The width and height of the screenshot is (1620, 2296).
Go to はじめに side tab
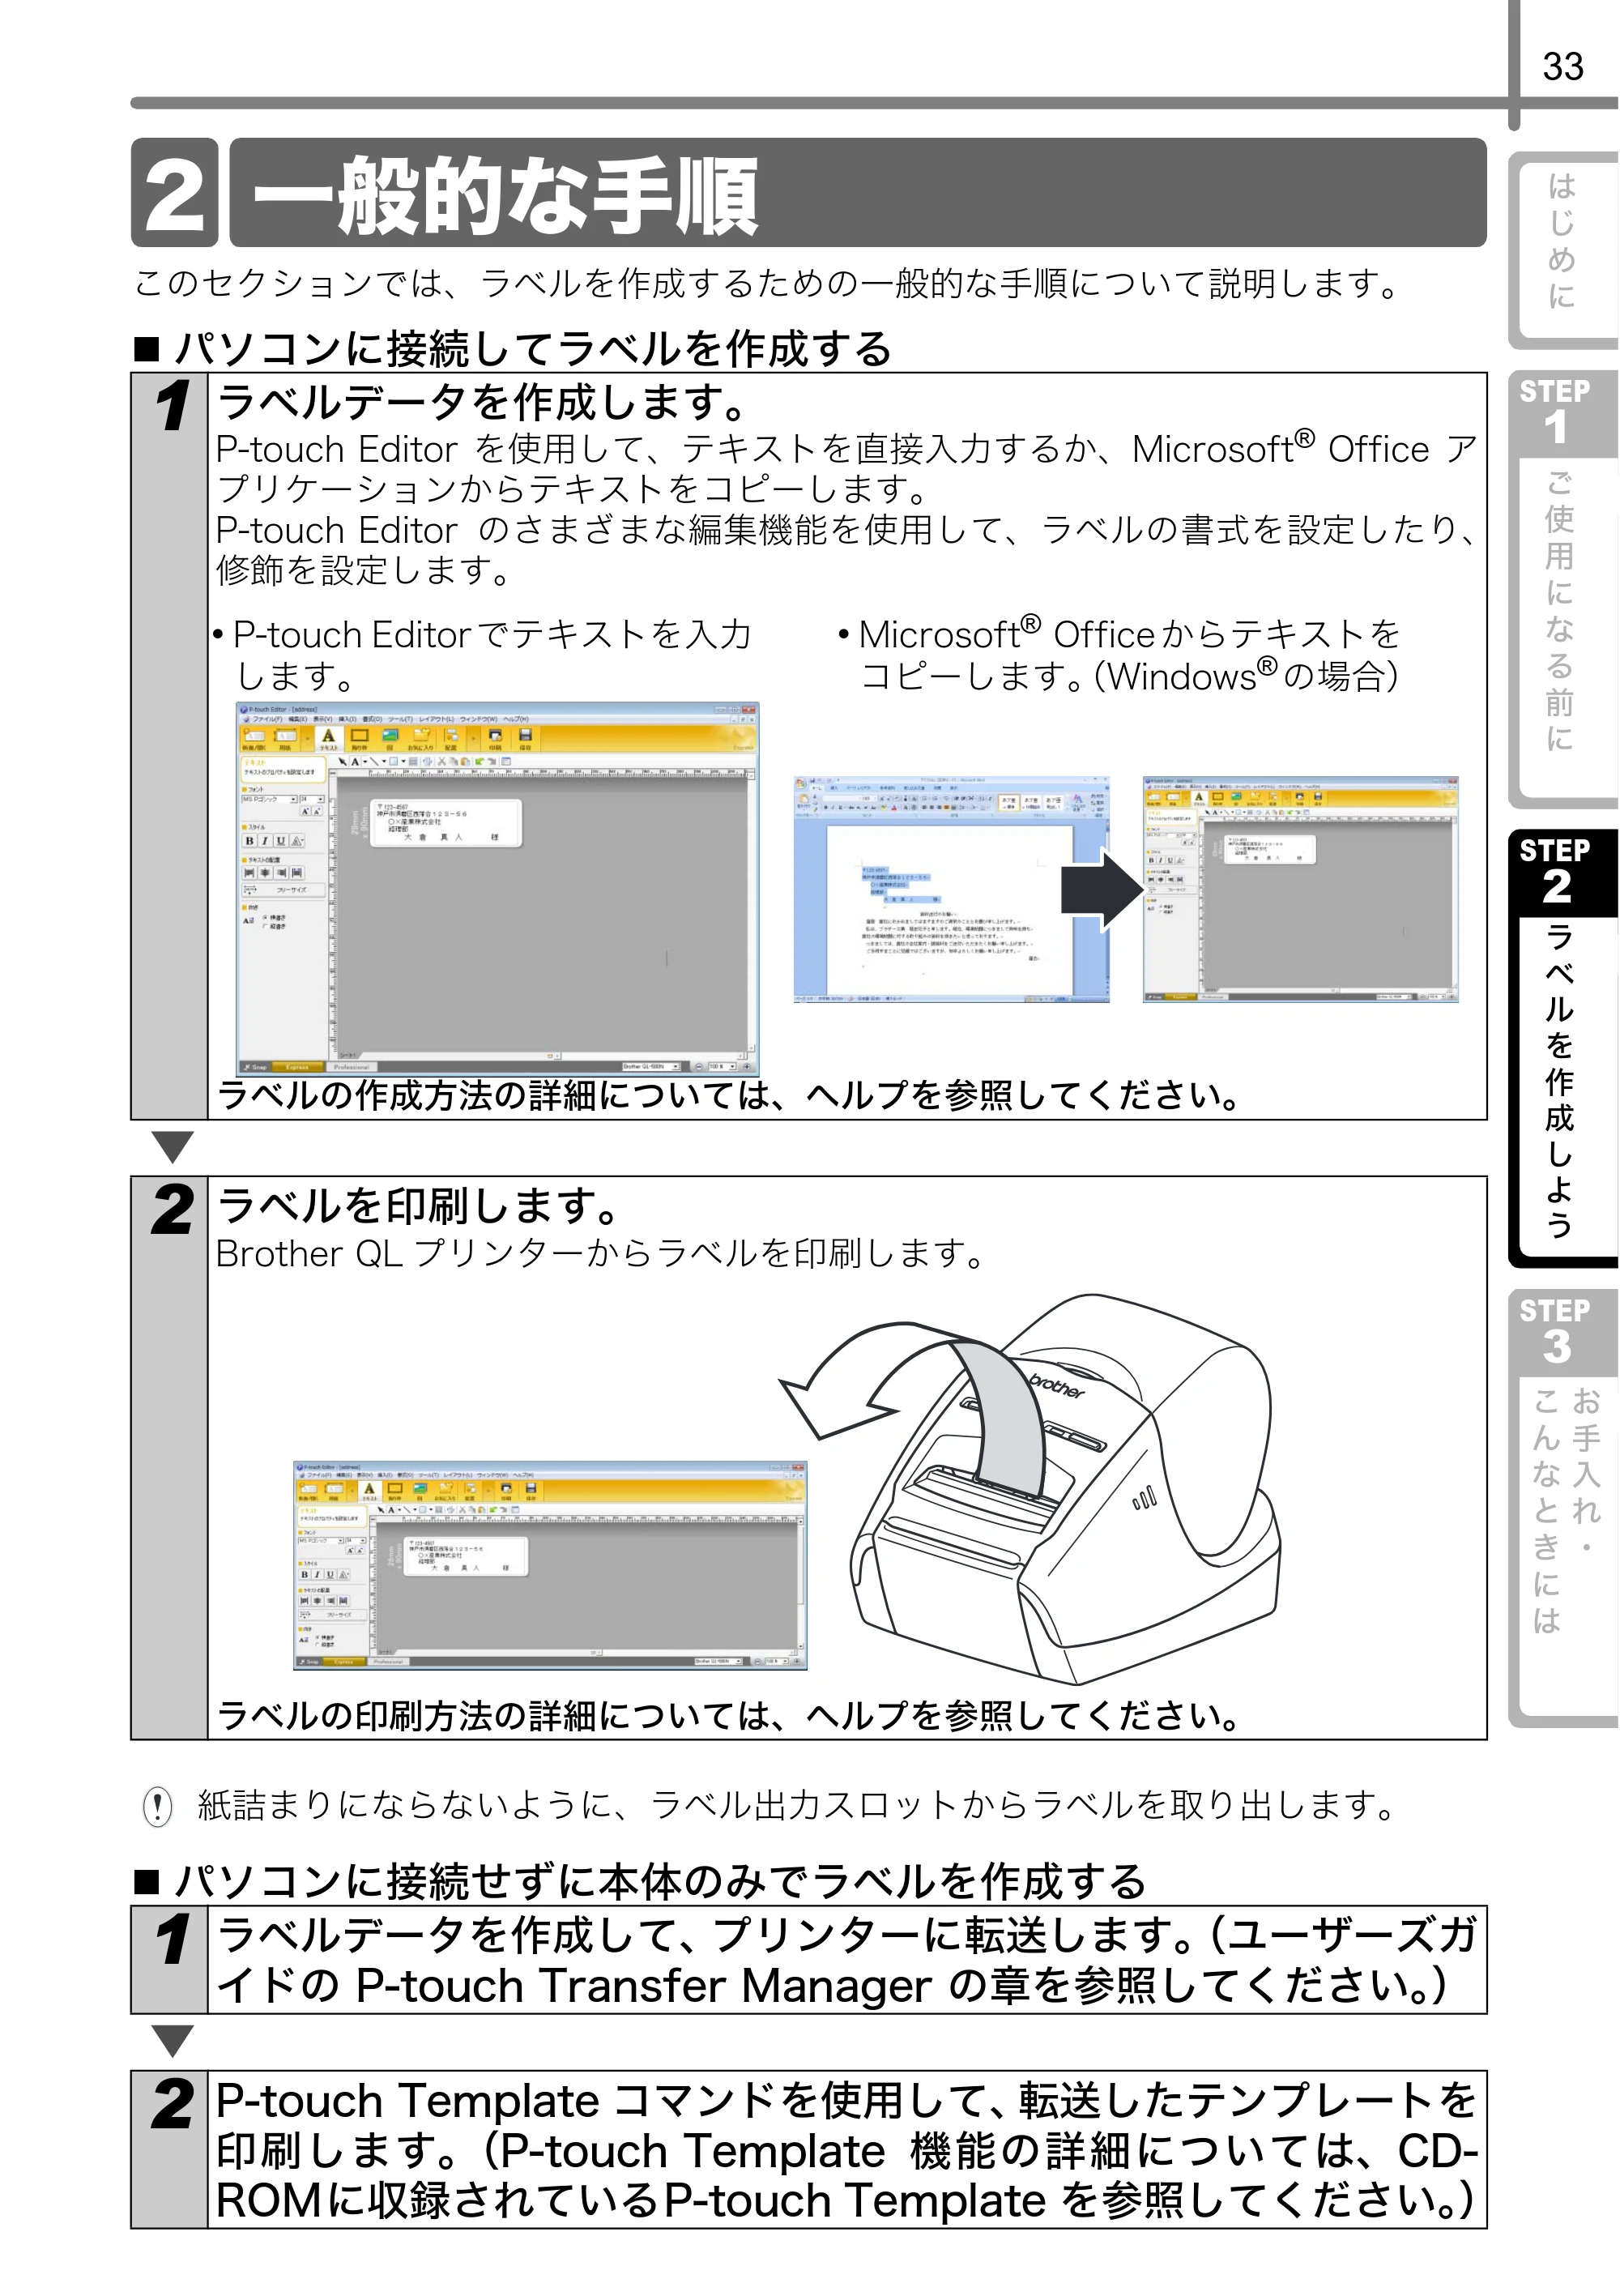(1562, 250)
